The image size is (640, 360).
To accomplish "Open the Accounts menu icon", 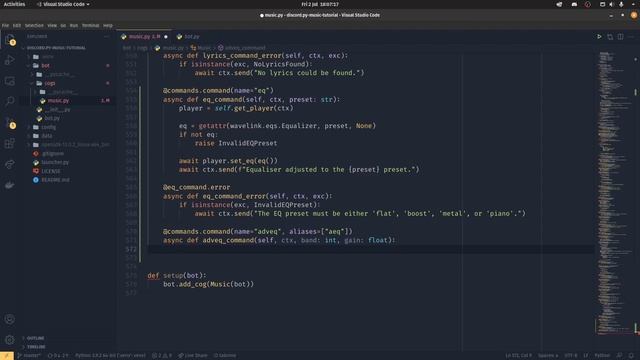I will [10, 319].
